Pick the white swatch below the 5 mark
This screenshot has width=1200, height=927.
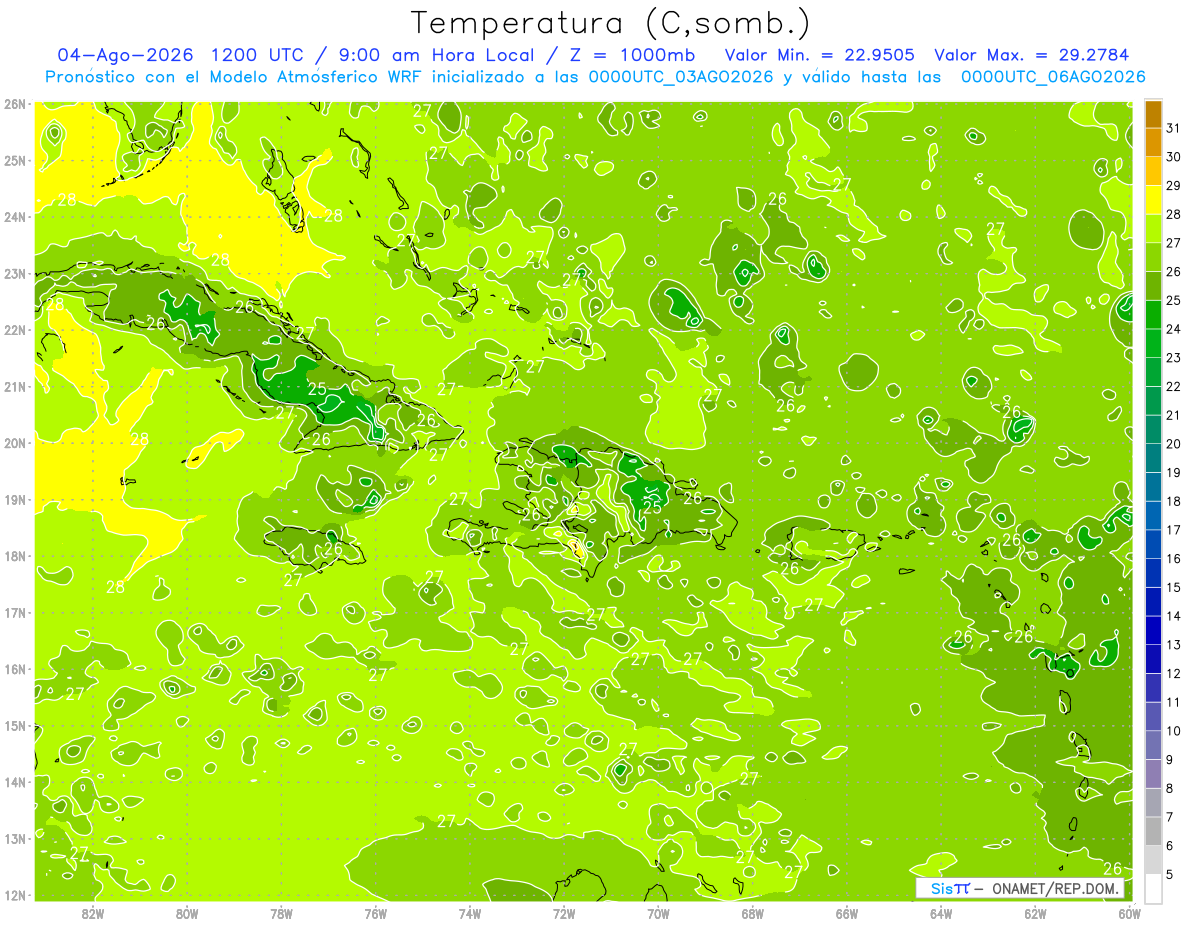click(x=1153, y=888)
